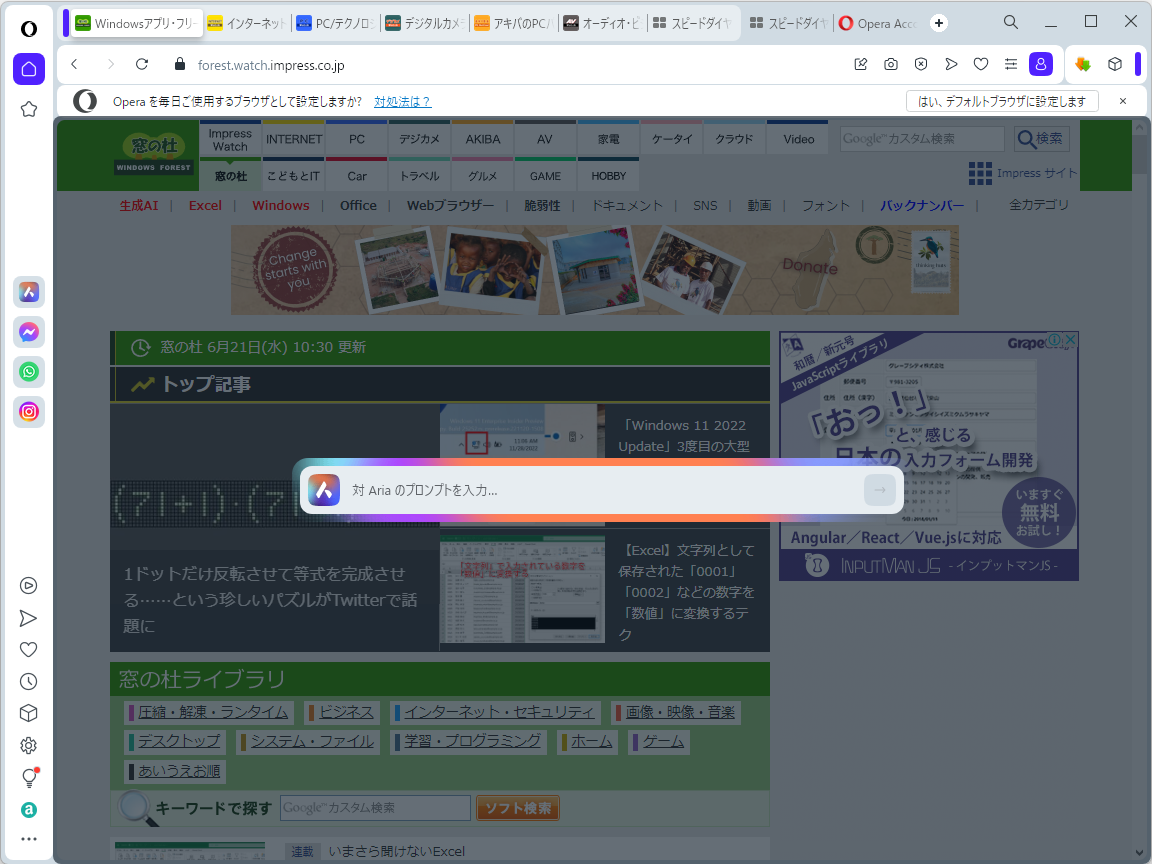Toggle the ad blocker shield

pos(920,63)
